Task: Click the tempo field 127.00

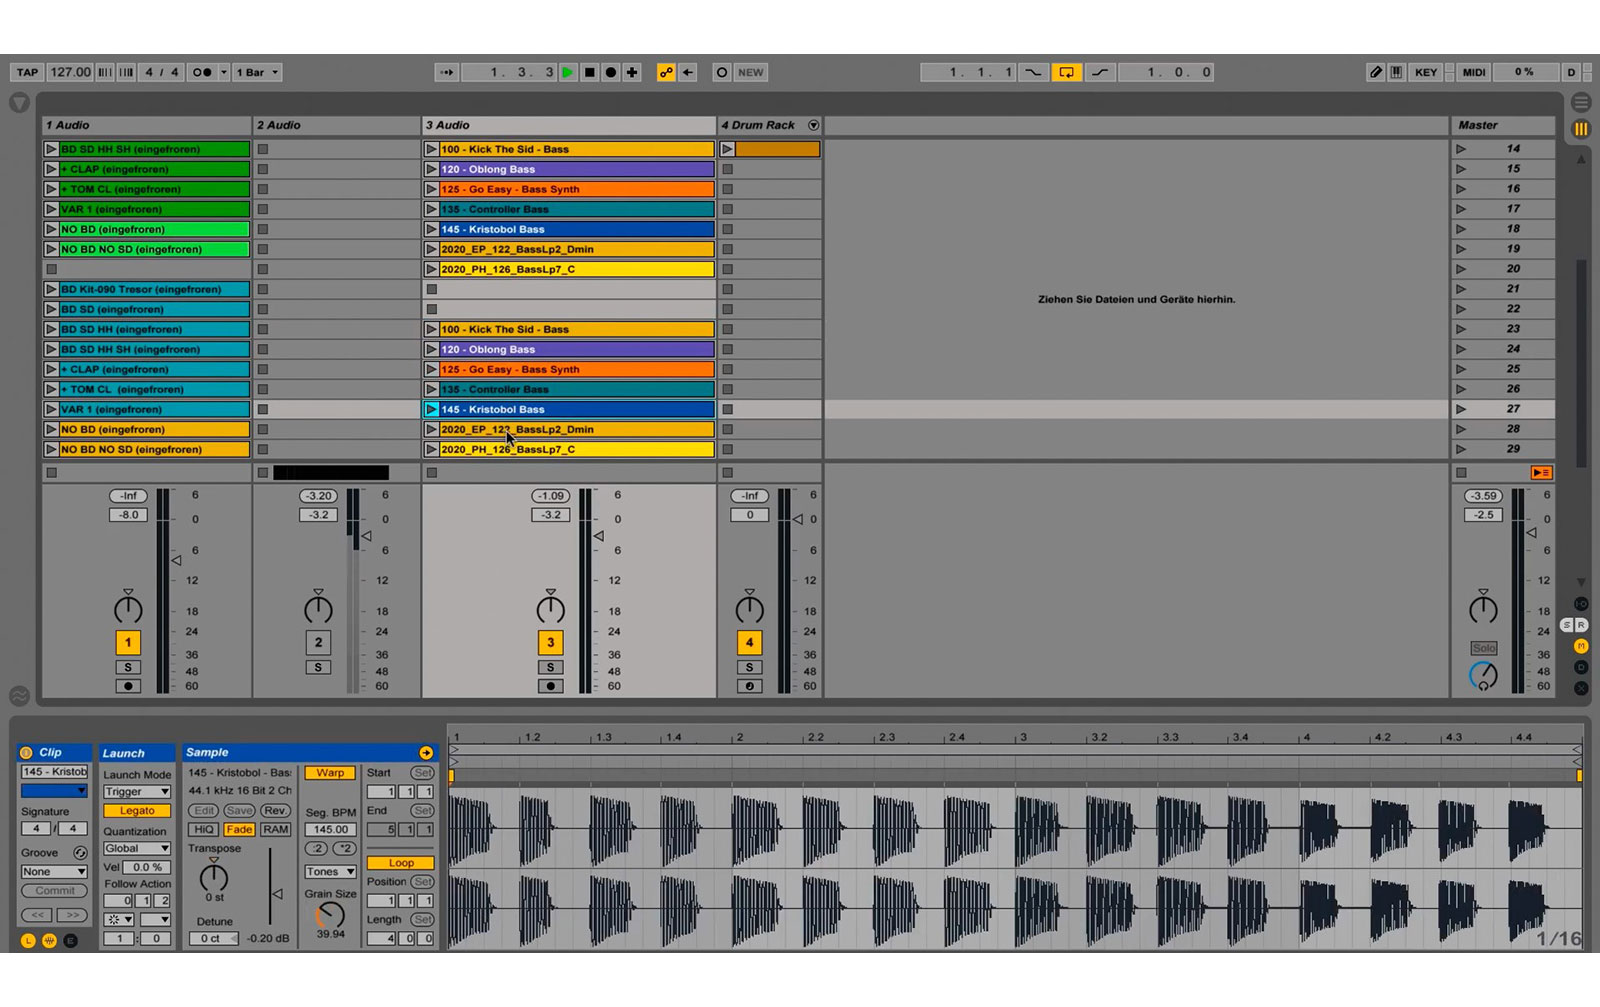Action: (70, 72)
